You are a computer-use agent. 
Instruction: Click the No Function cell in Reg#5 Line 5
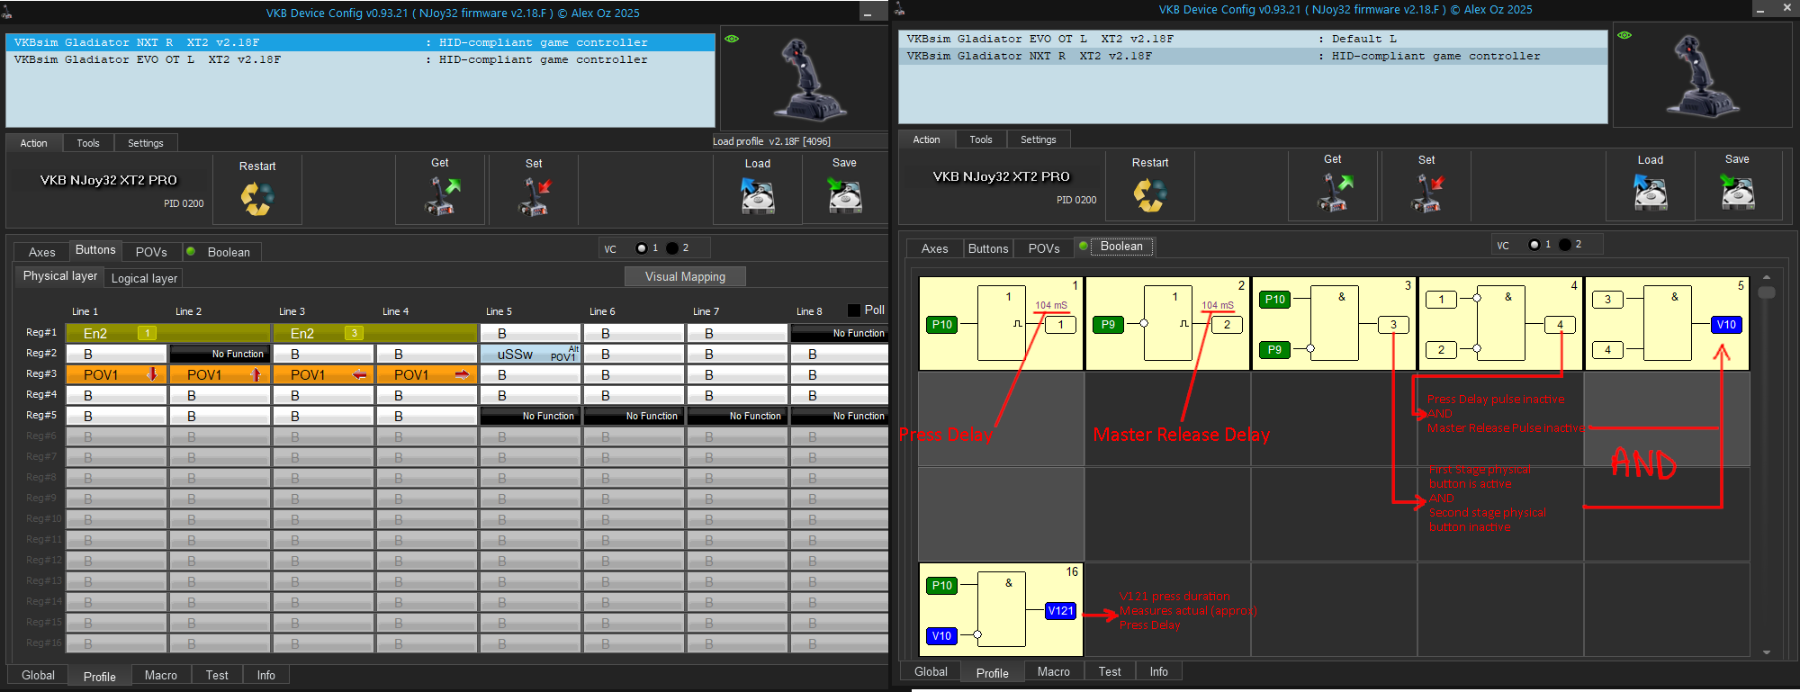click(530, 416)
